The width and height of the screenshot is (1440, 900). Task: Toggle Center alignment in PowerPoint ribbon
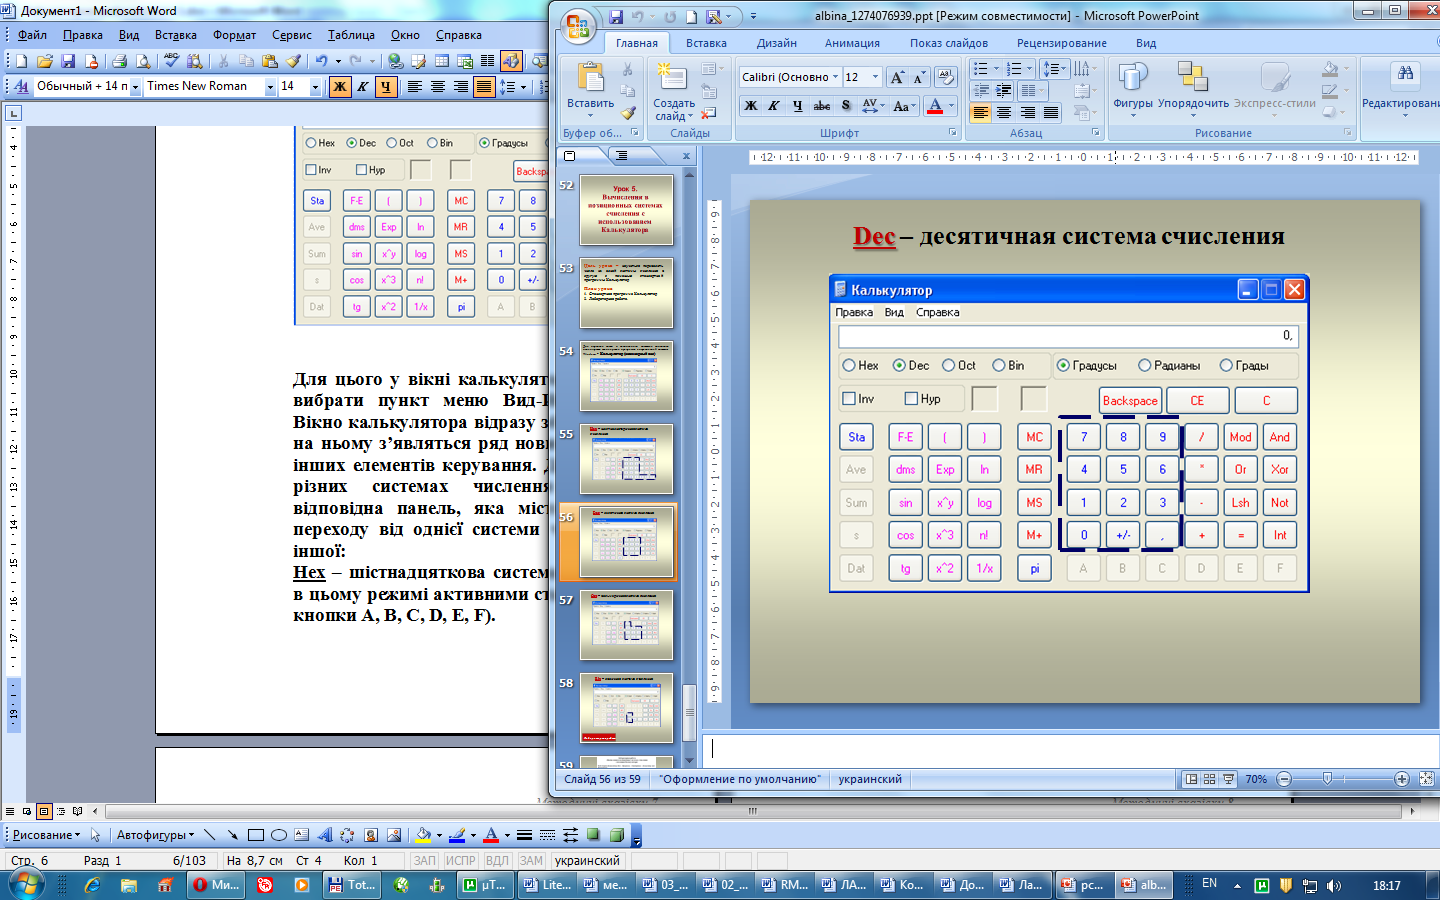1004,113
